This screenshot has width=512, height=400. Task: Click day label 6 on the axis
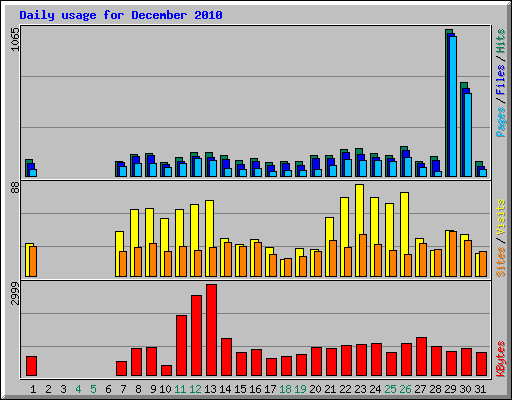point(108,389)
